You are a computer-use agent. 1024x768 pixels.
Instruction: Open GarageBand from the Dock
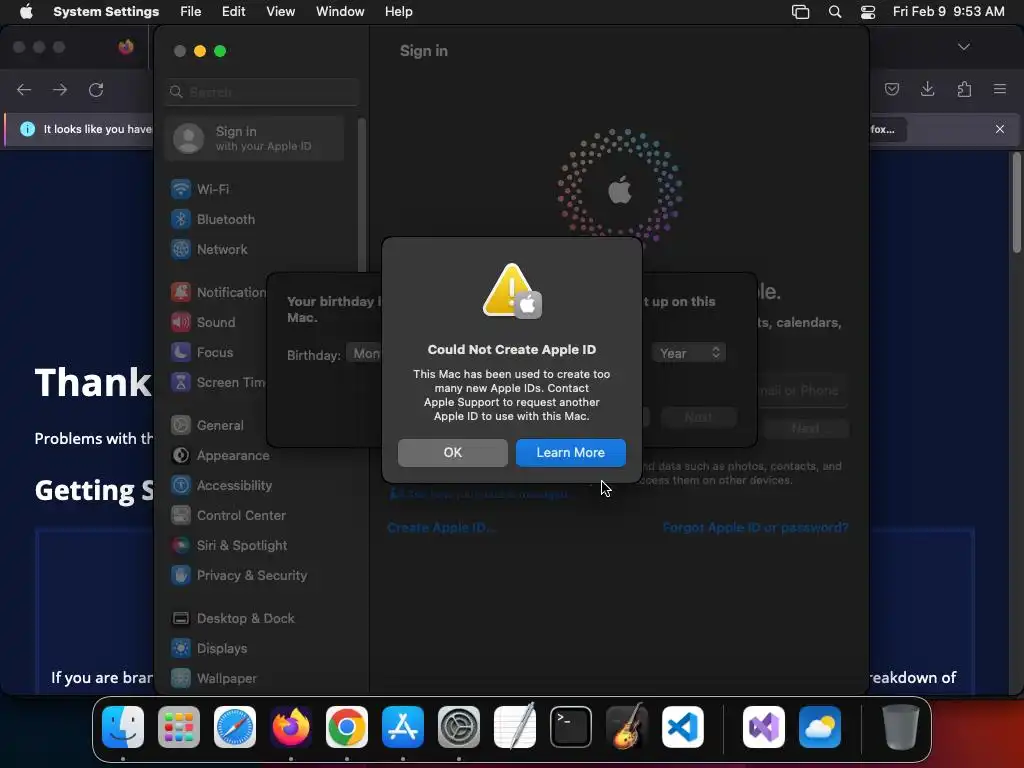pos(627,727)
